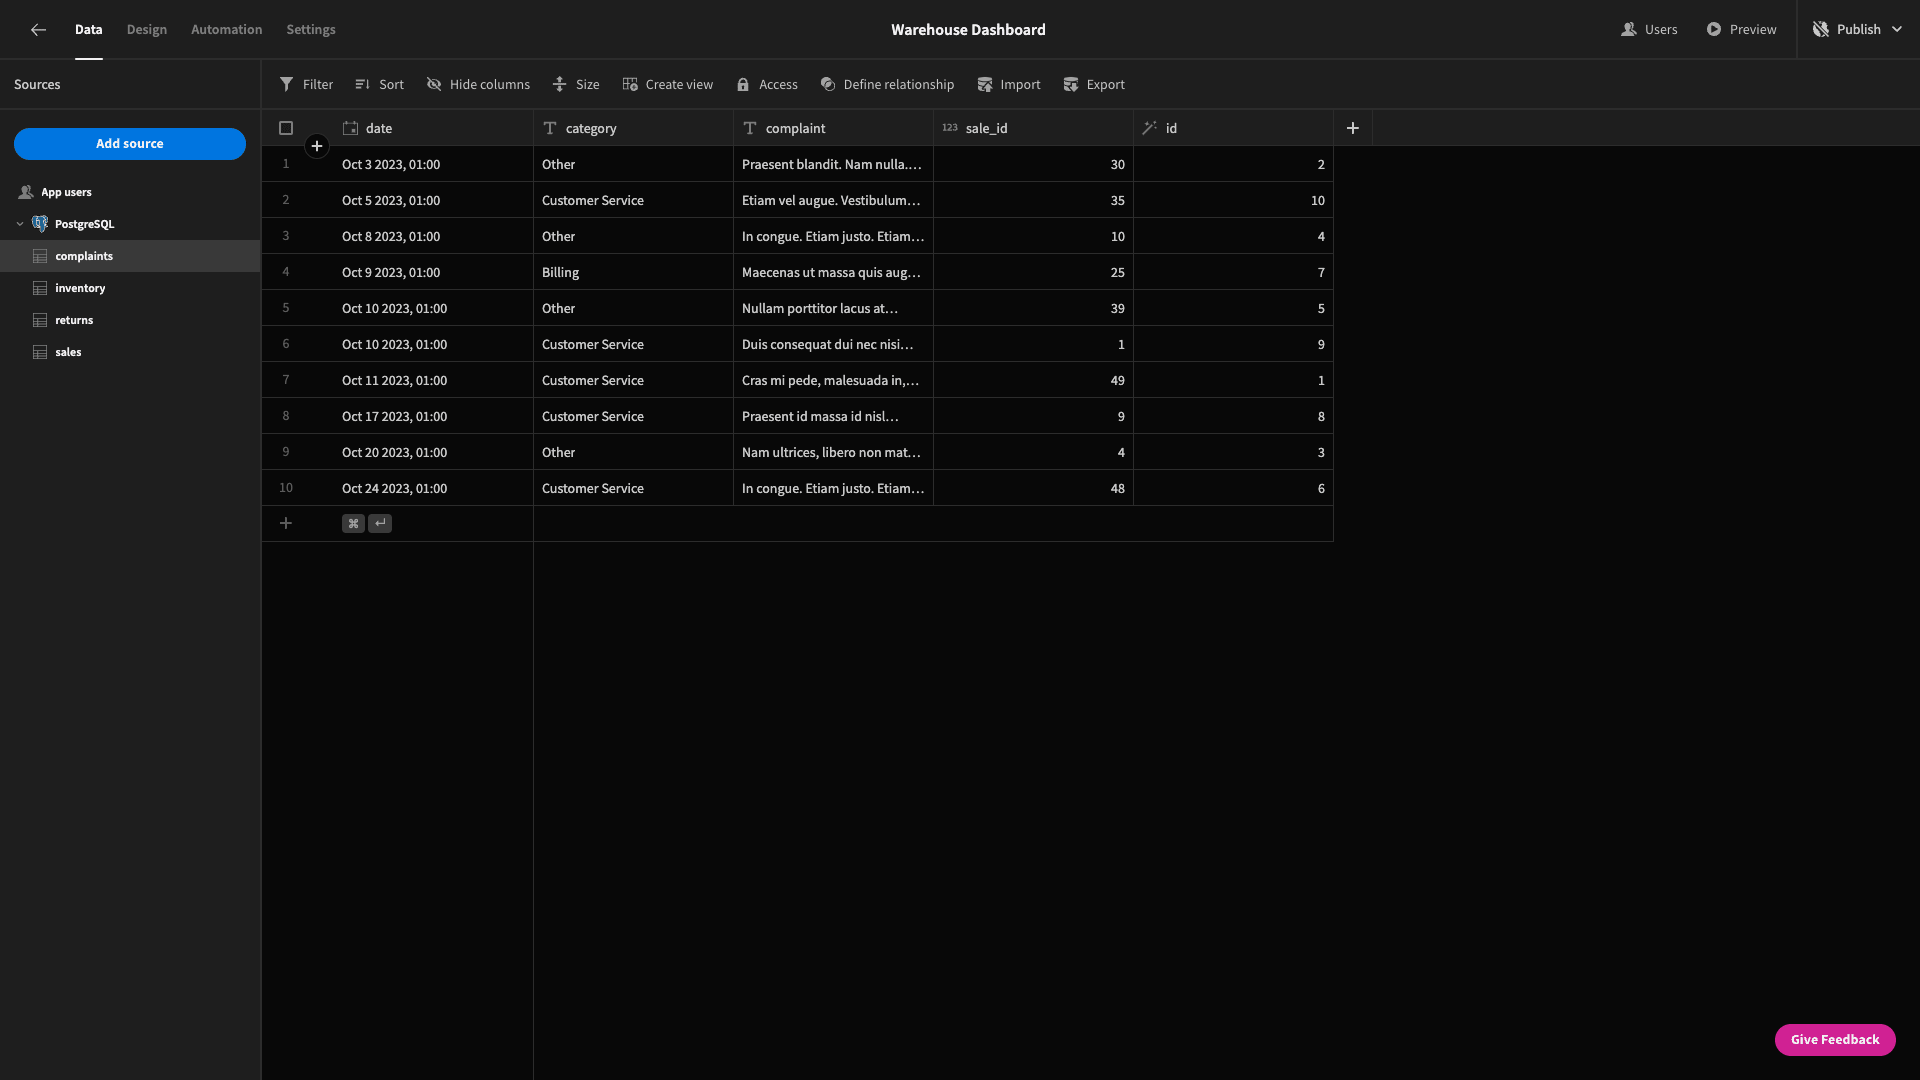Click the id column header
The height and width of the screenshot is (1080, 1920).
(x=1233, y=128)
